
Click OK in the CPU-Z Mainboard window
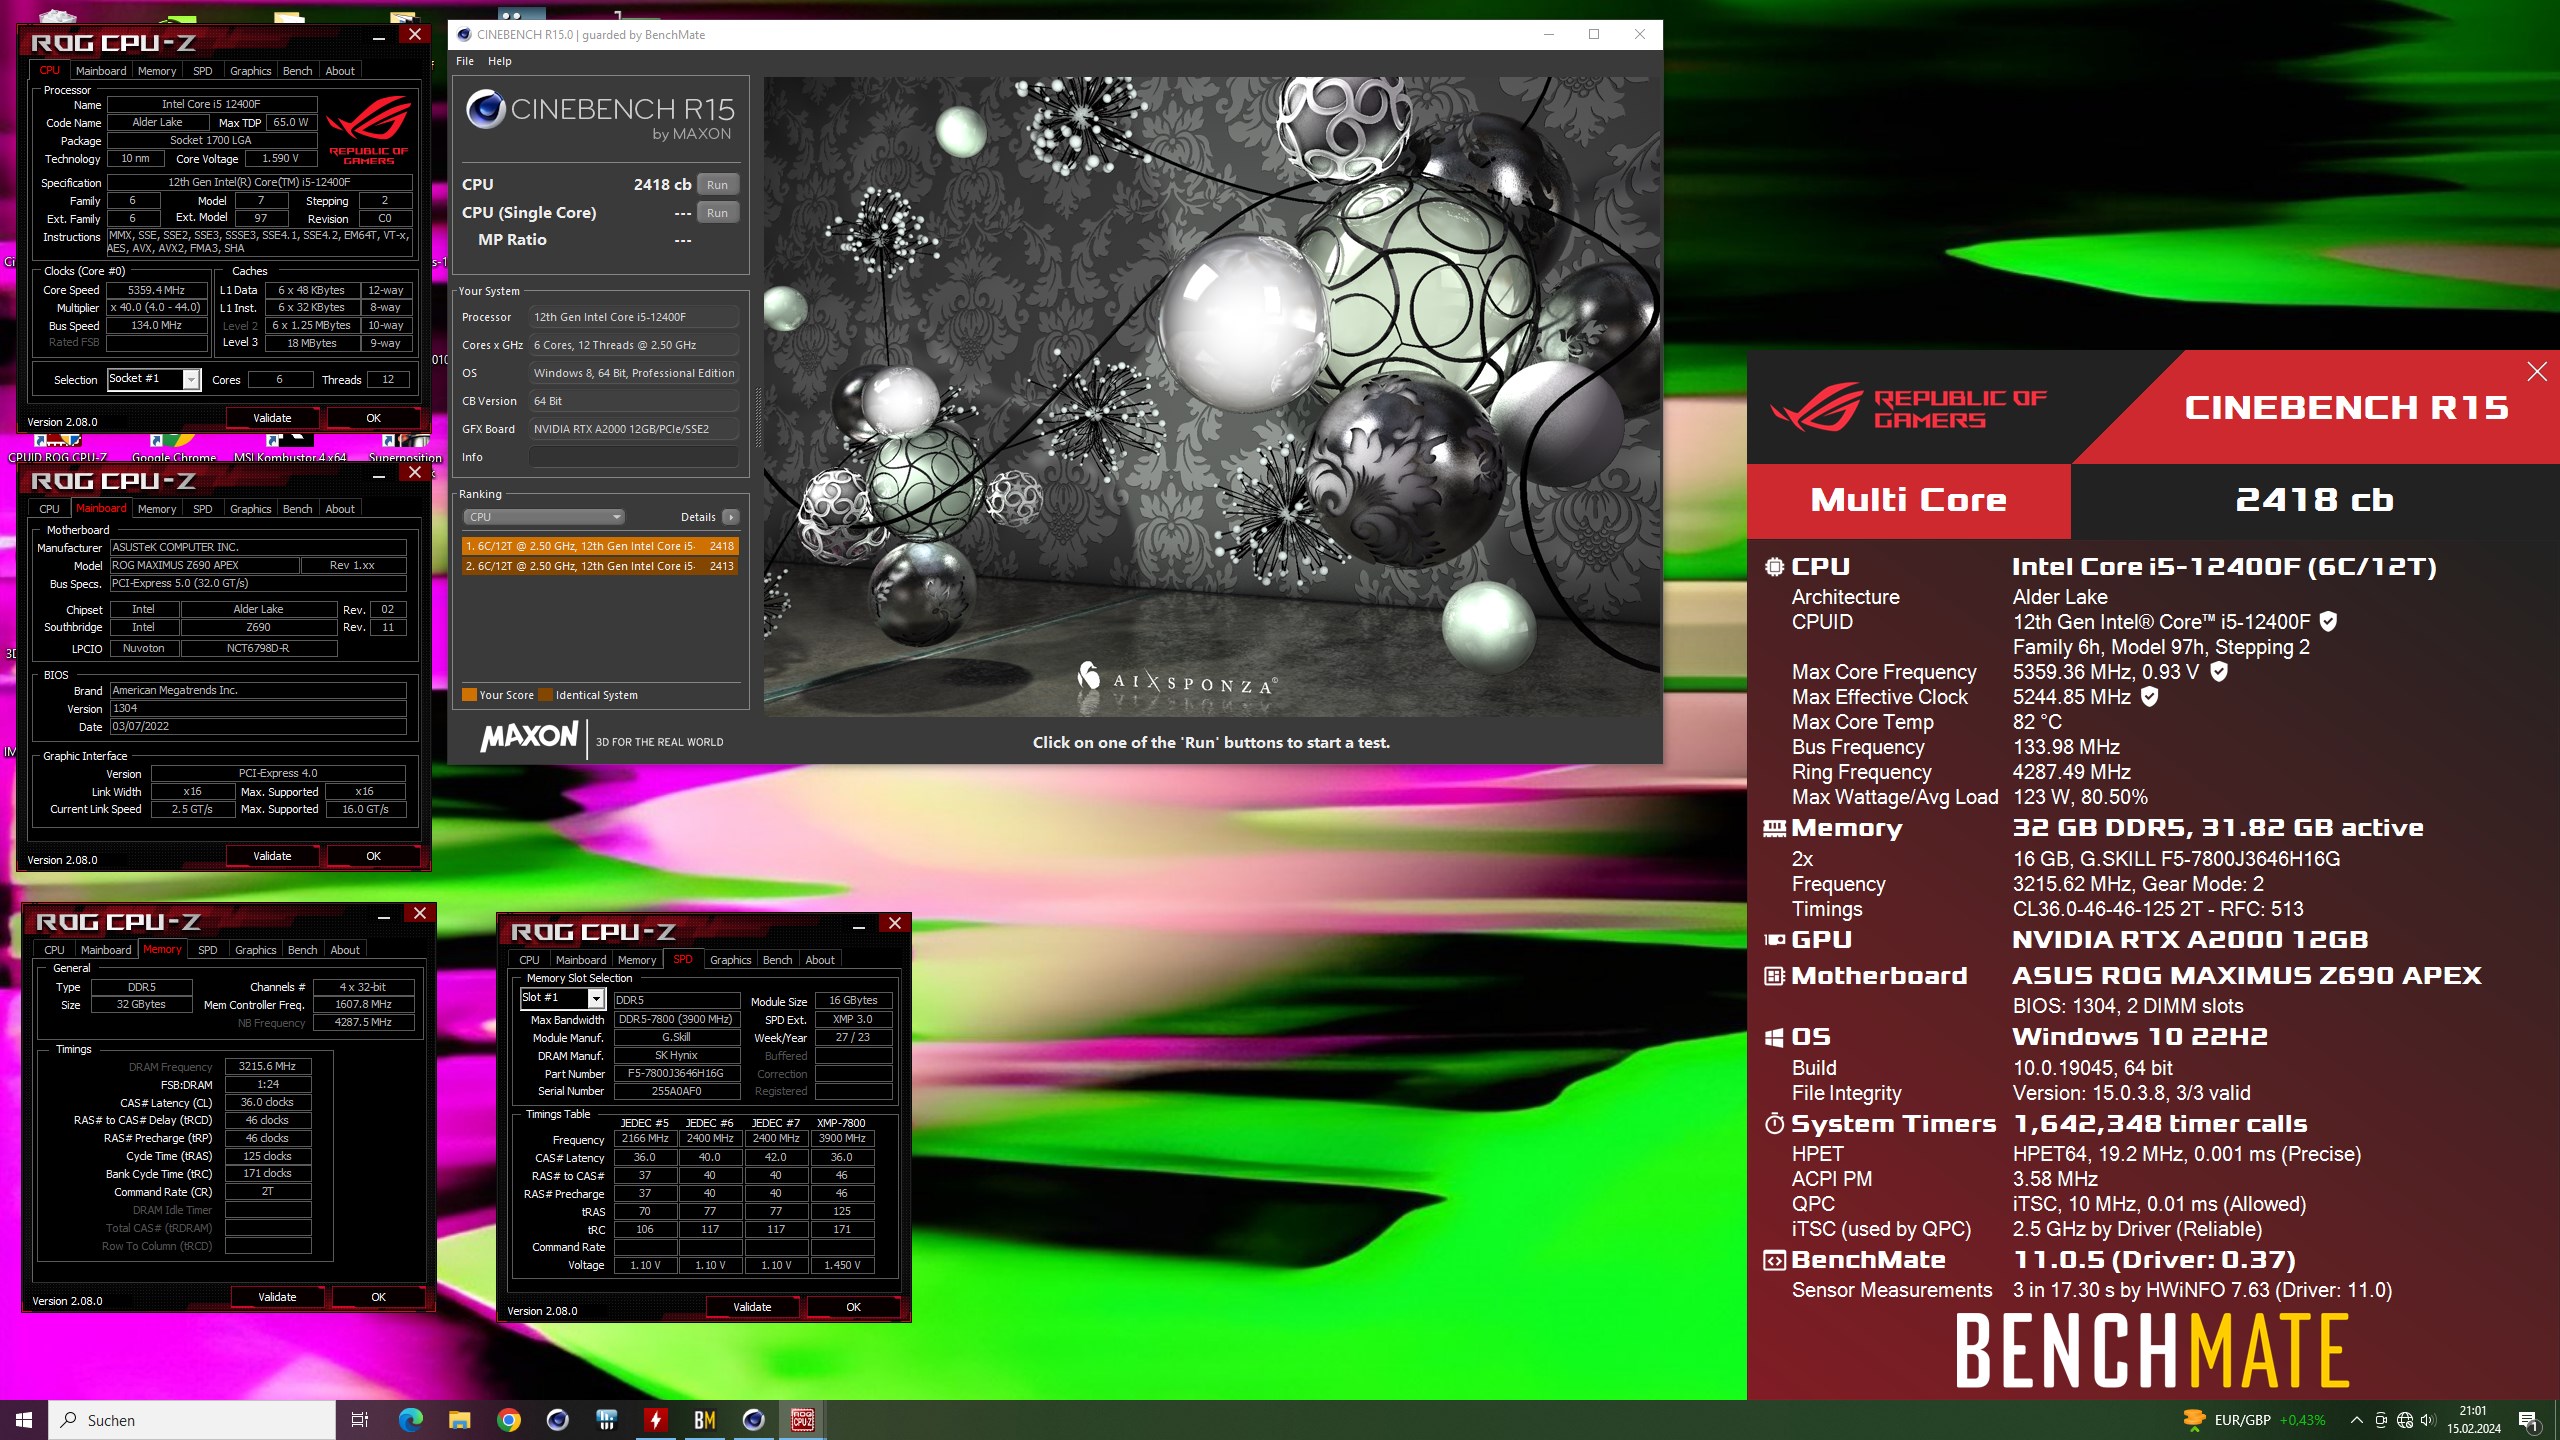[x=373, y=856]
